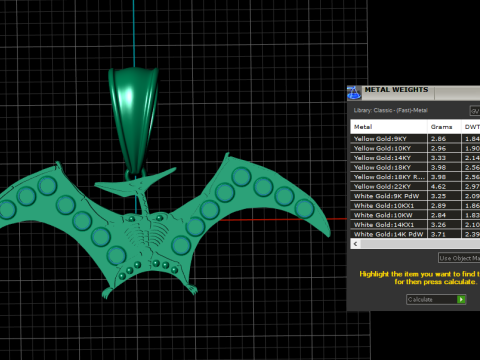Click the Use Object Material button
The width and height of the screenshot is (480, 360).
coord(459,258)
